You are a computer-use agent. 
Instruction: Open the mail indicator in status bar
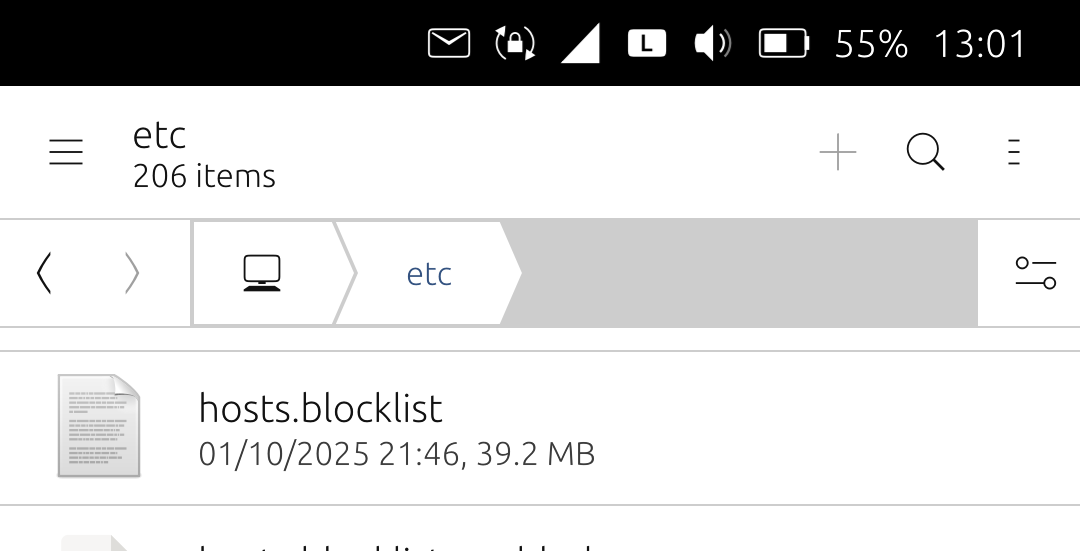(449, 43)
